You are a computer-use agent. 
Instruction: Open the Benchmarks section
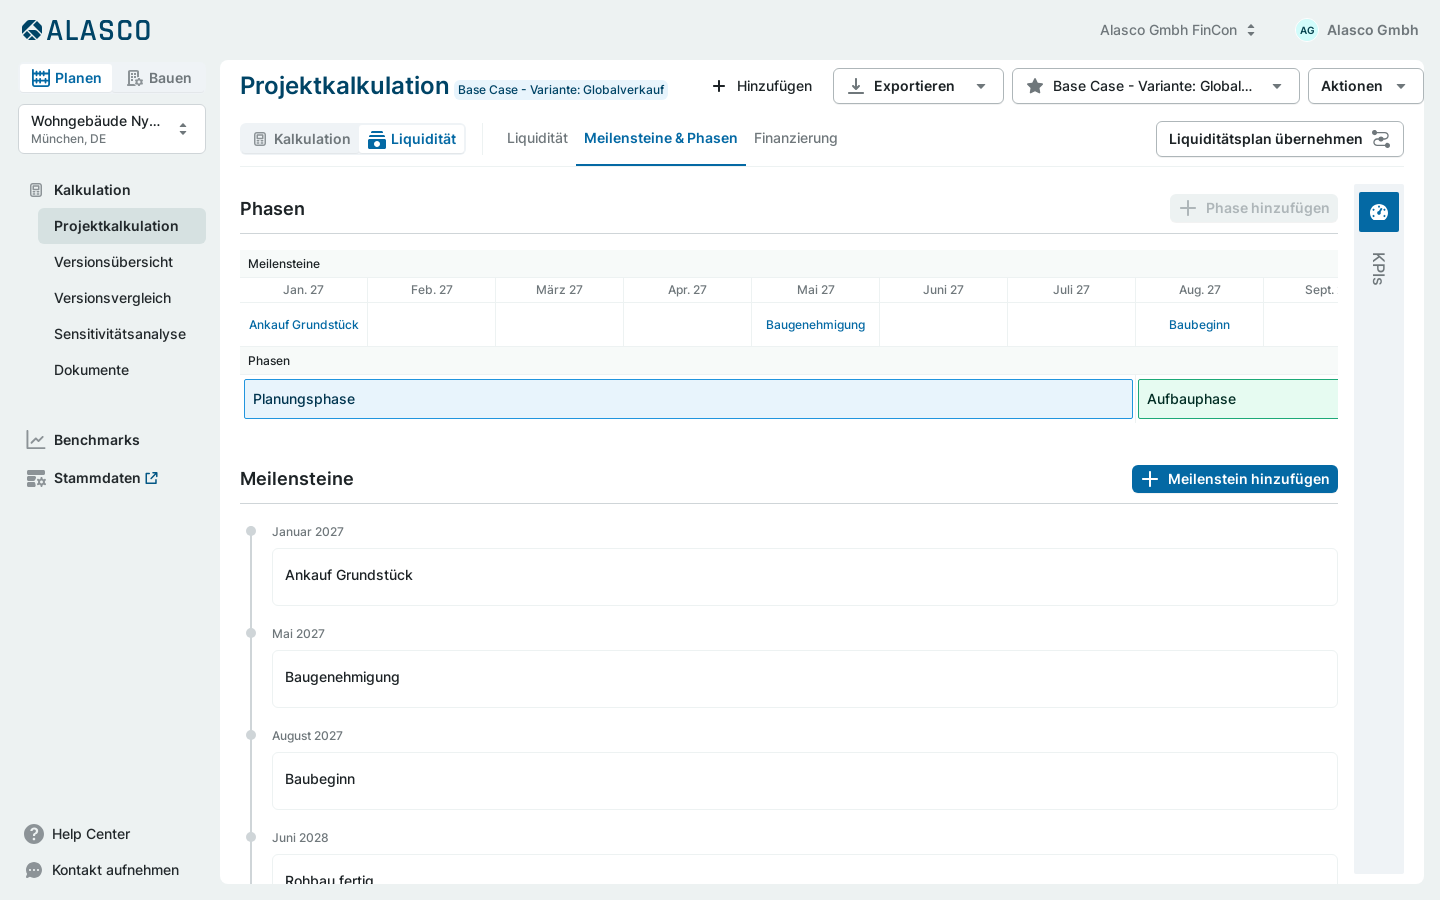(96, 440)
